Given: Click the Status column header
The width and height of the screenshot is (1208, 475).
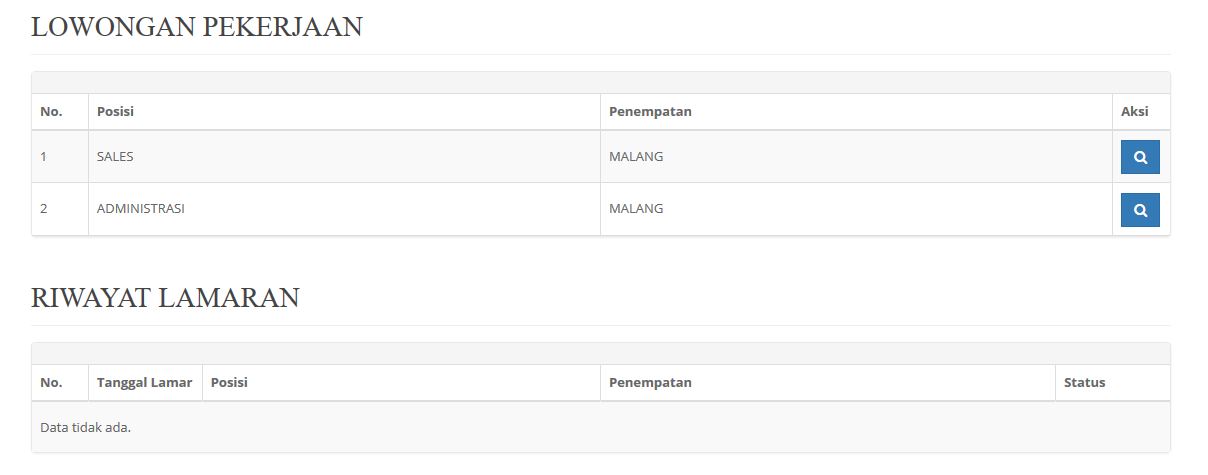Looking at the screenshot, I should point(1084,382).
